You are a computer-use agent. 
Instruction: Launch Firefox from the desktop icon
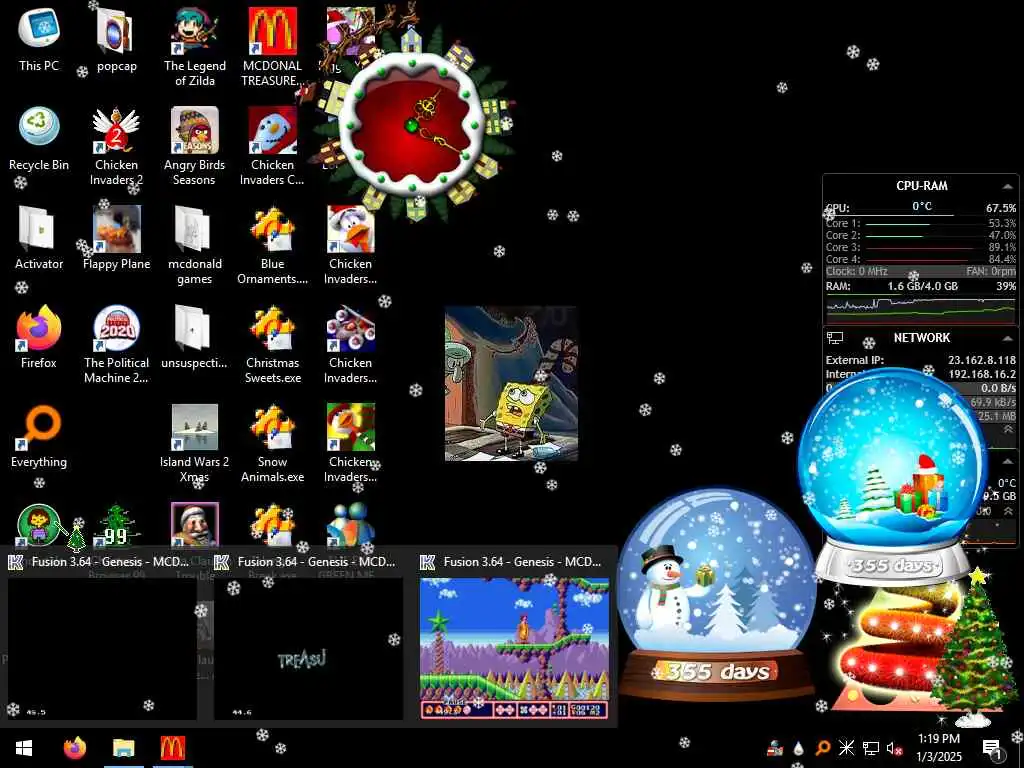(39, 336)
